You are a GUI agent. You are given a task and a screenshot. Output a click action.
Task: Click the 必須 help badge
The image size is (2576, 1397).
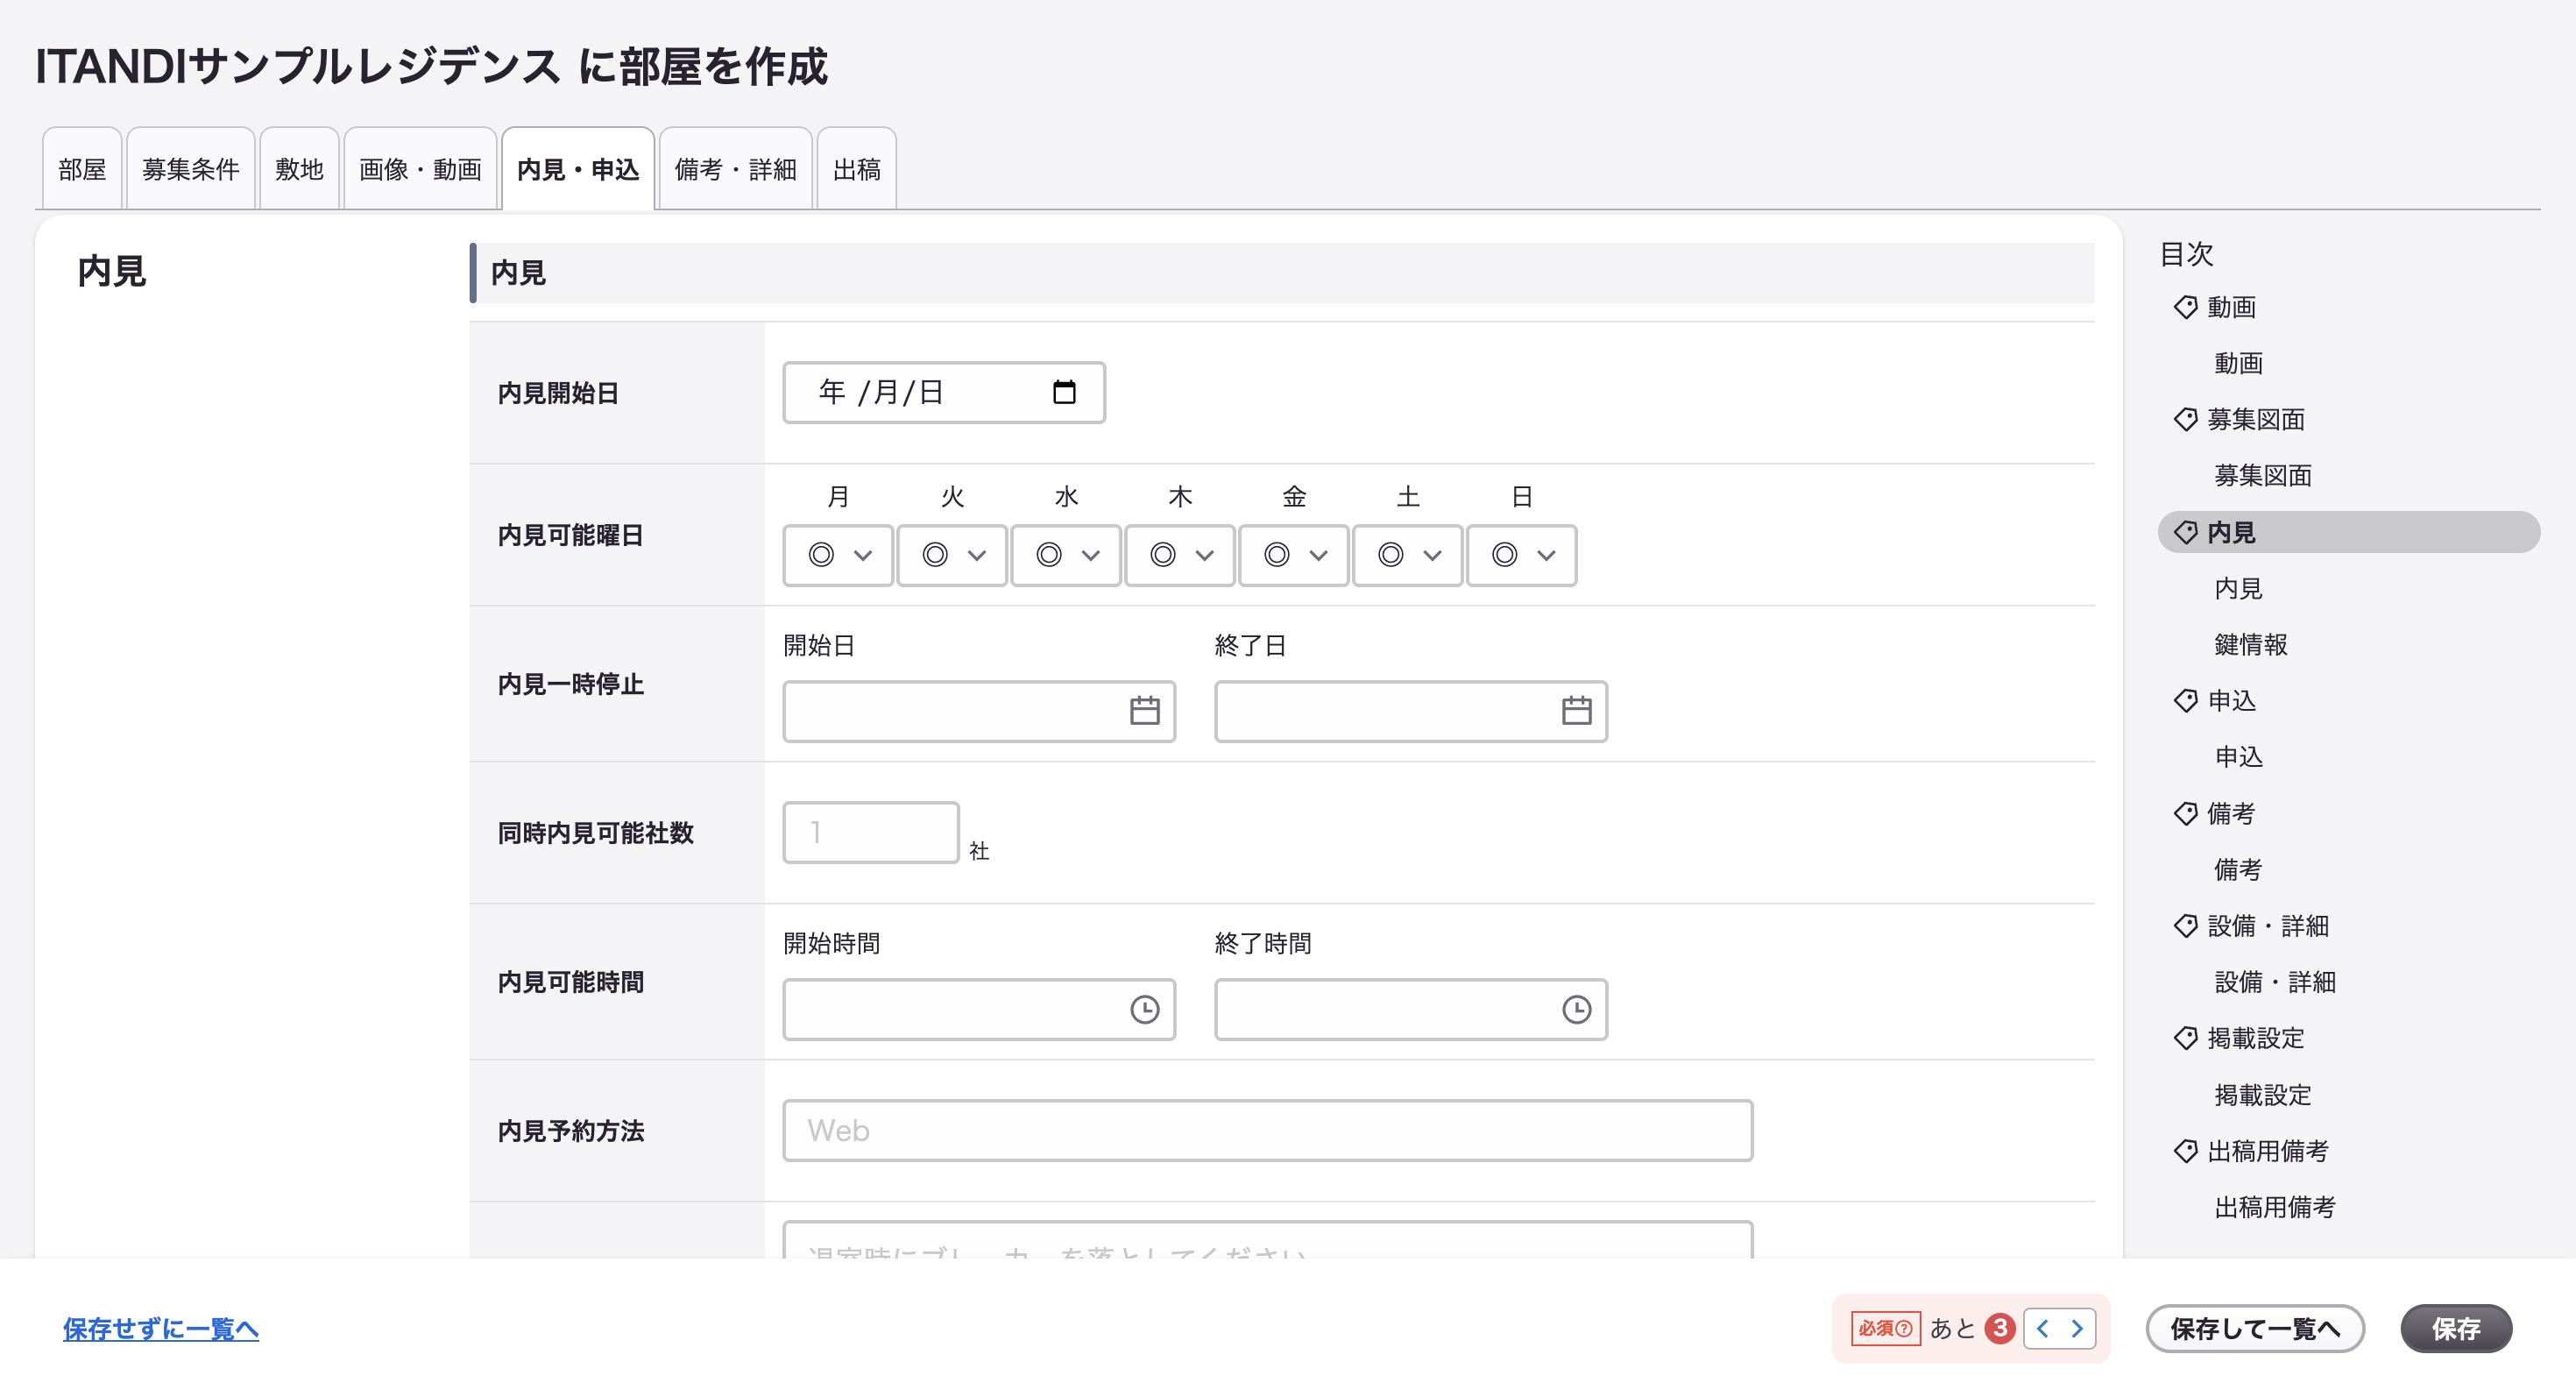coord(1885,1328)
